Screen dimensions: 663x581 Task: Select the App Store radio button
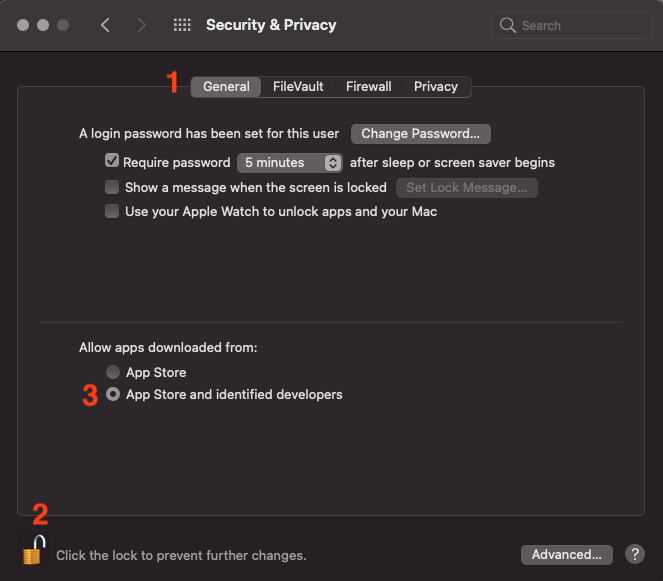coord(113,373)
